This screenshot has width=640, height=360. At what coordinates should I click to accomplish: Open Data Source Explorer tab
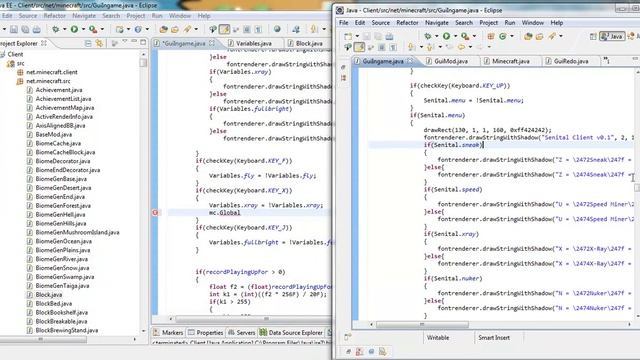click(291, 333)
